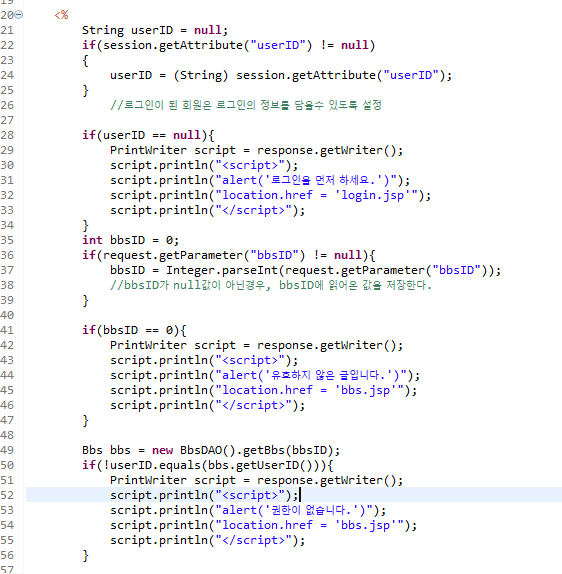Image resolution: width=562 pixels, height=574 pixels.
Task: Click the highlighted line 52 script.println("<script>")
Action: (x=204, y=495)
